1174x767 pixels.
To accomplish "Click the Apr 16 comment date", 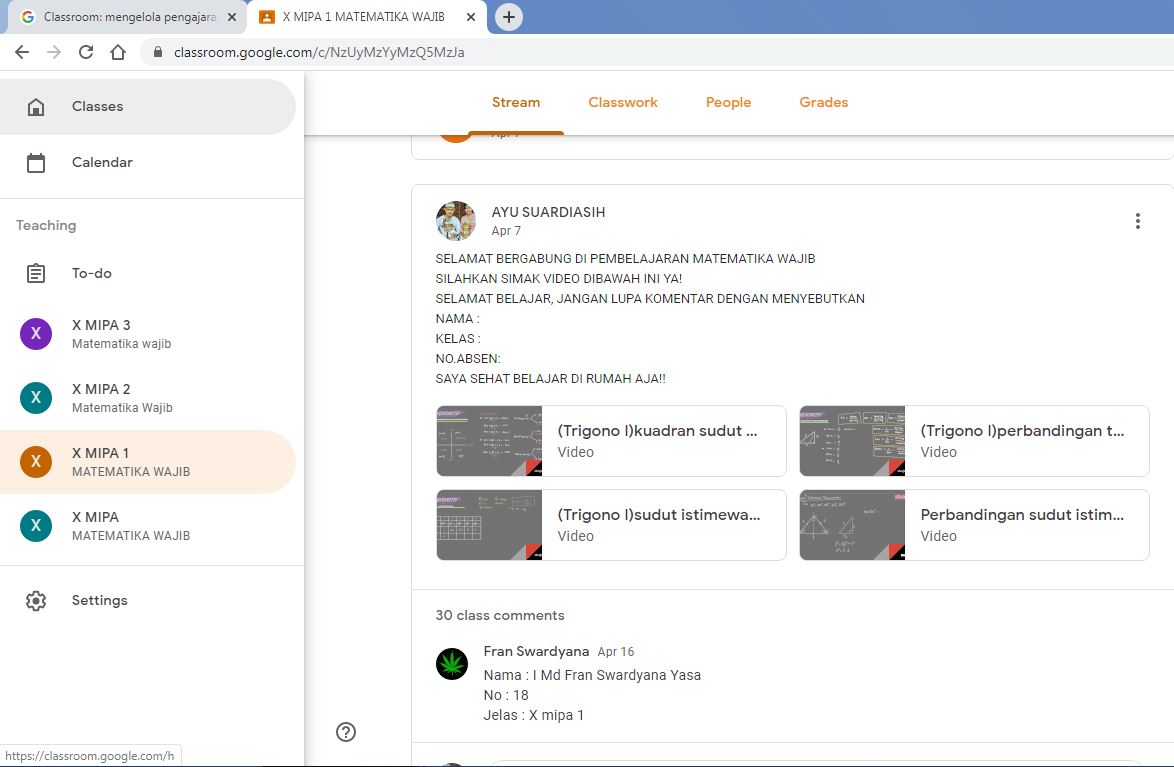I will pyautogui.click(x=615, y=652).
